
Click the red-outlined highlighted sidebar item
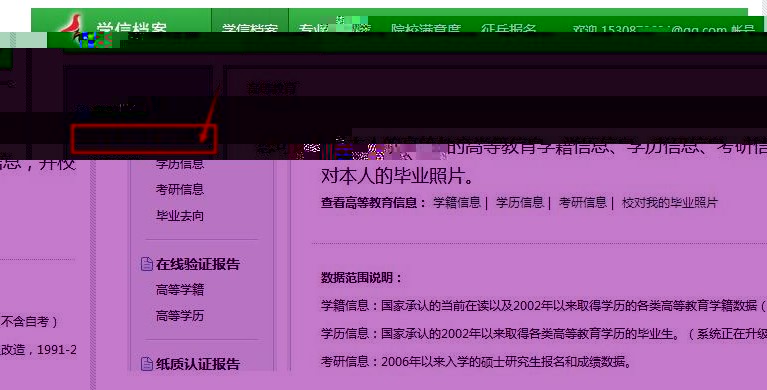[143, 138]
